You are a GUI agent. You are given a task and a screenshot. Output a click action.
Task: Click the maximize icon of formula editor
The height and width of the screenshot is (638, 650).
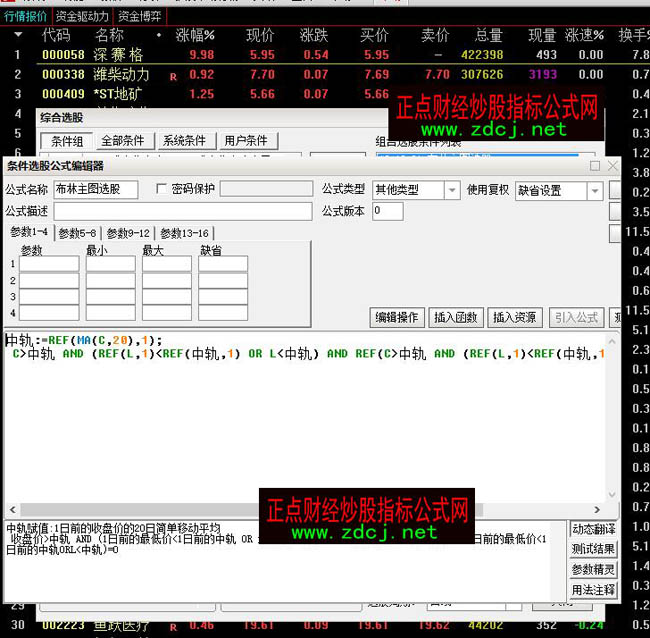pos(595,166)
